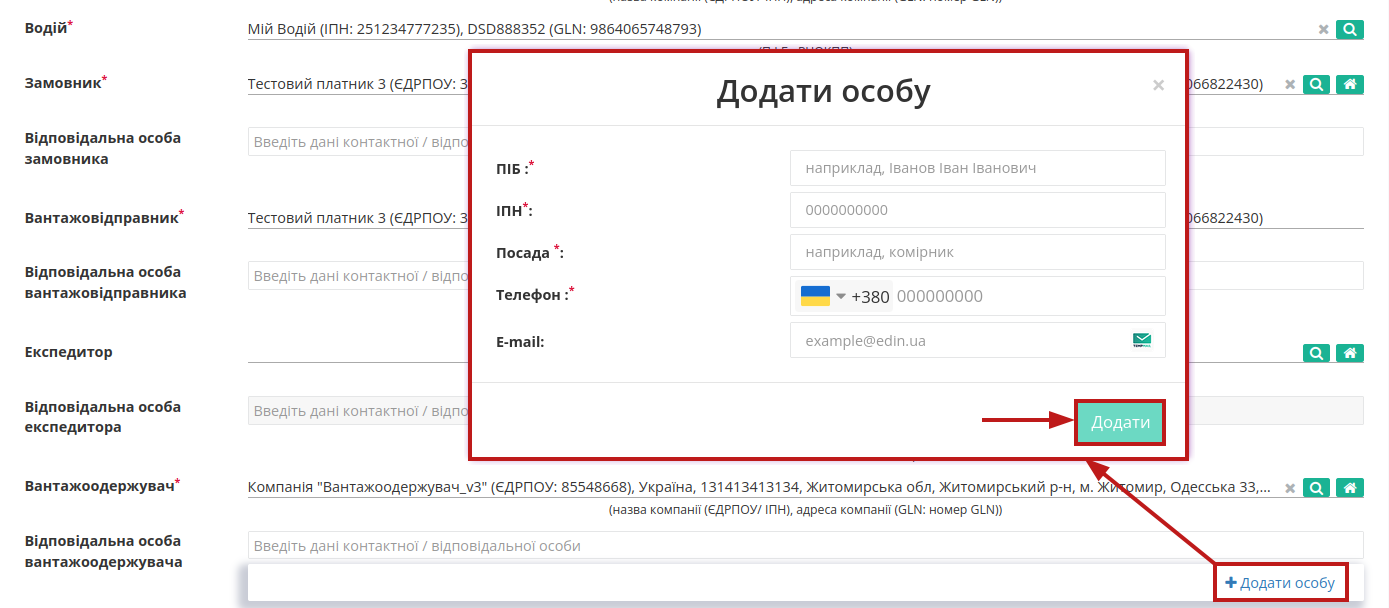This screenshot has width=1389, height=608.
Task: Search for a driver in Водій row
Action: pyautogui.click(x=1350, y=30)
